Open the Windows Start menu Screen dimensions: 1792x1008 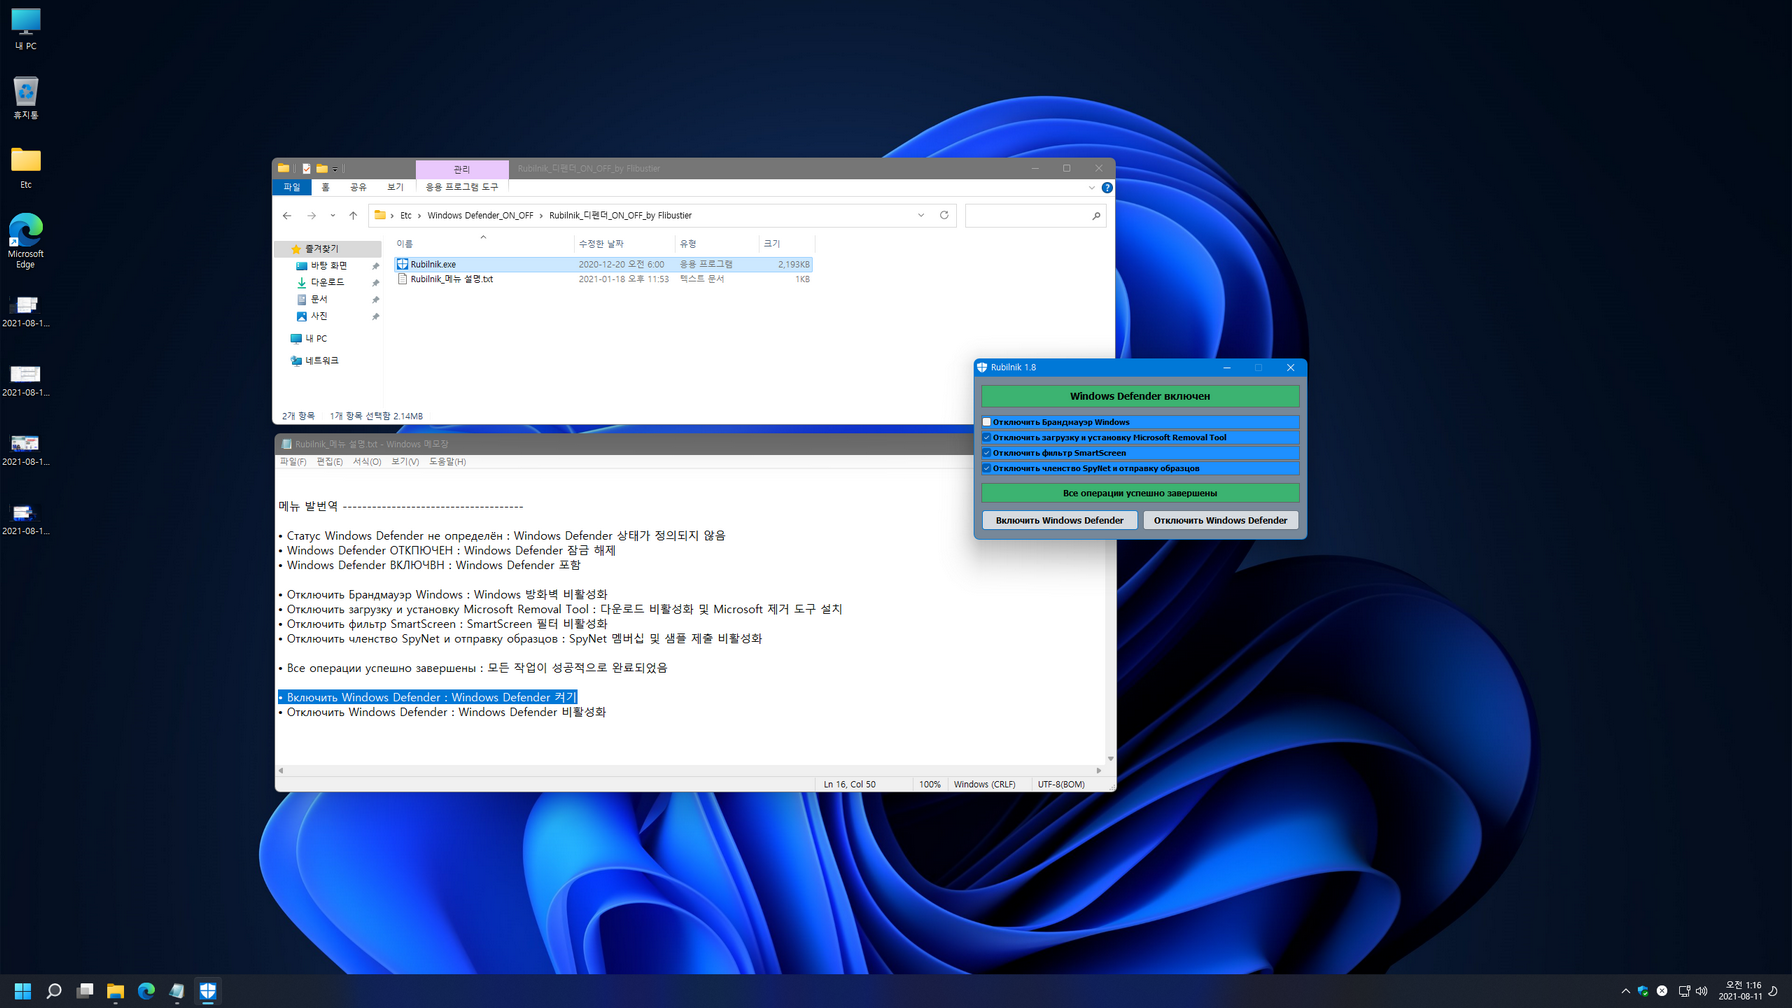point(23,991)
